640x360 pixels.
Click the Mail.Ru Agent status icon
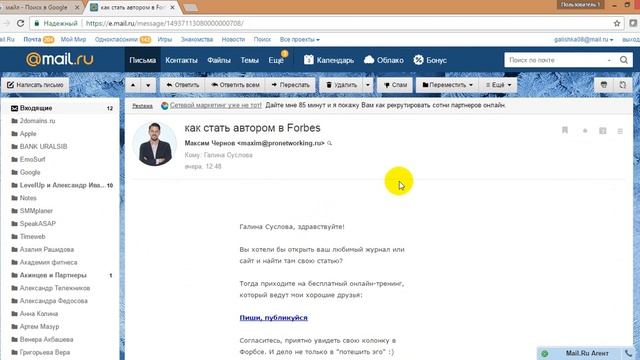pyautogui.click(x=544, y=353)
